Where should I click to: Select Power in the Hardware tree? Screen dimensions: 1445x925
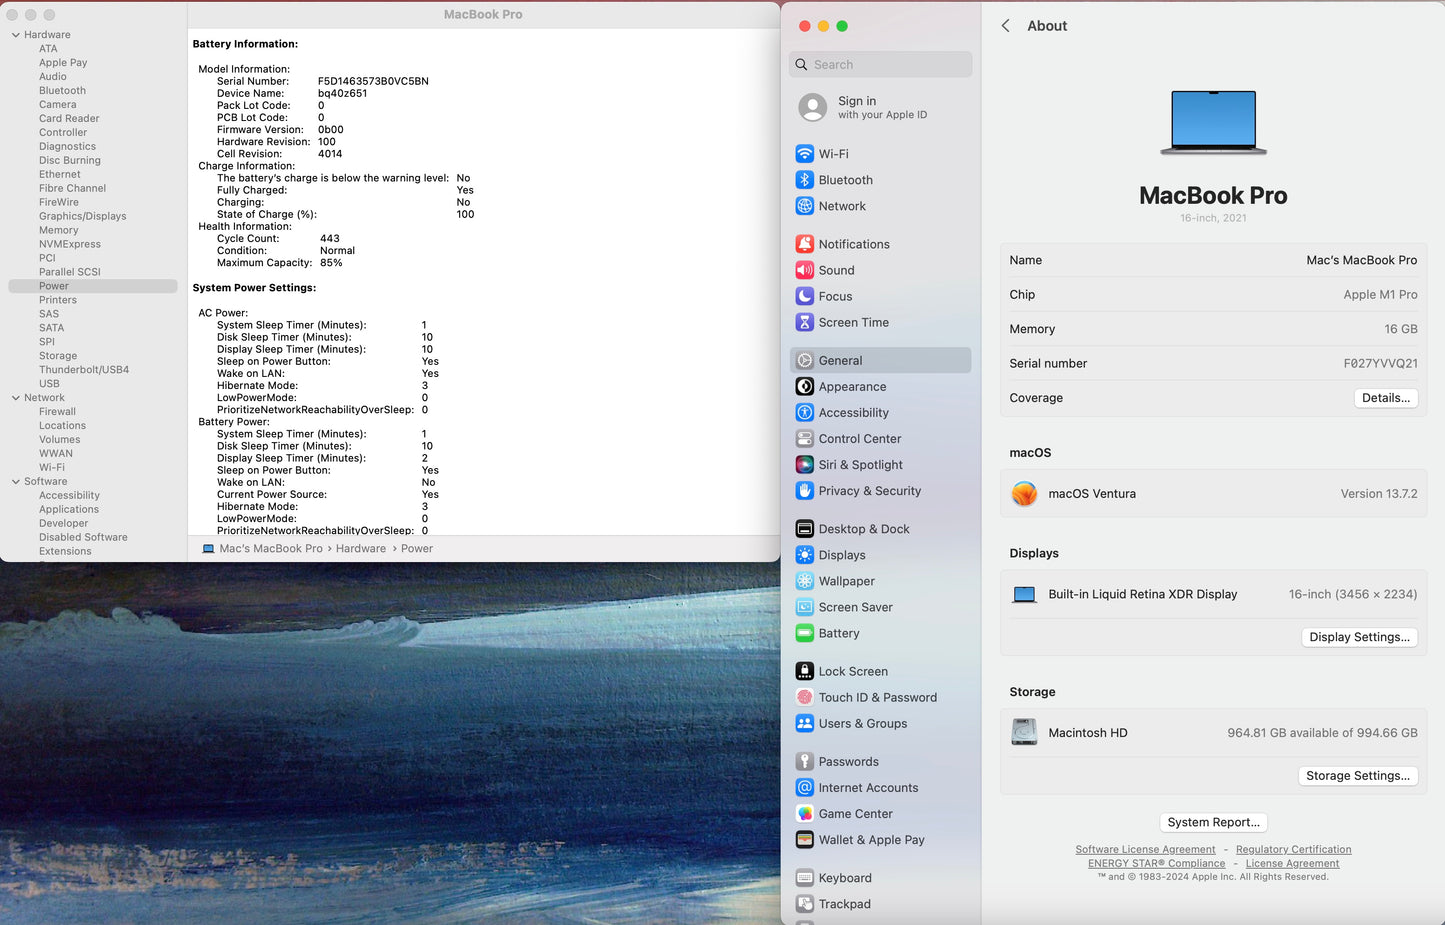tap(93, 286)
